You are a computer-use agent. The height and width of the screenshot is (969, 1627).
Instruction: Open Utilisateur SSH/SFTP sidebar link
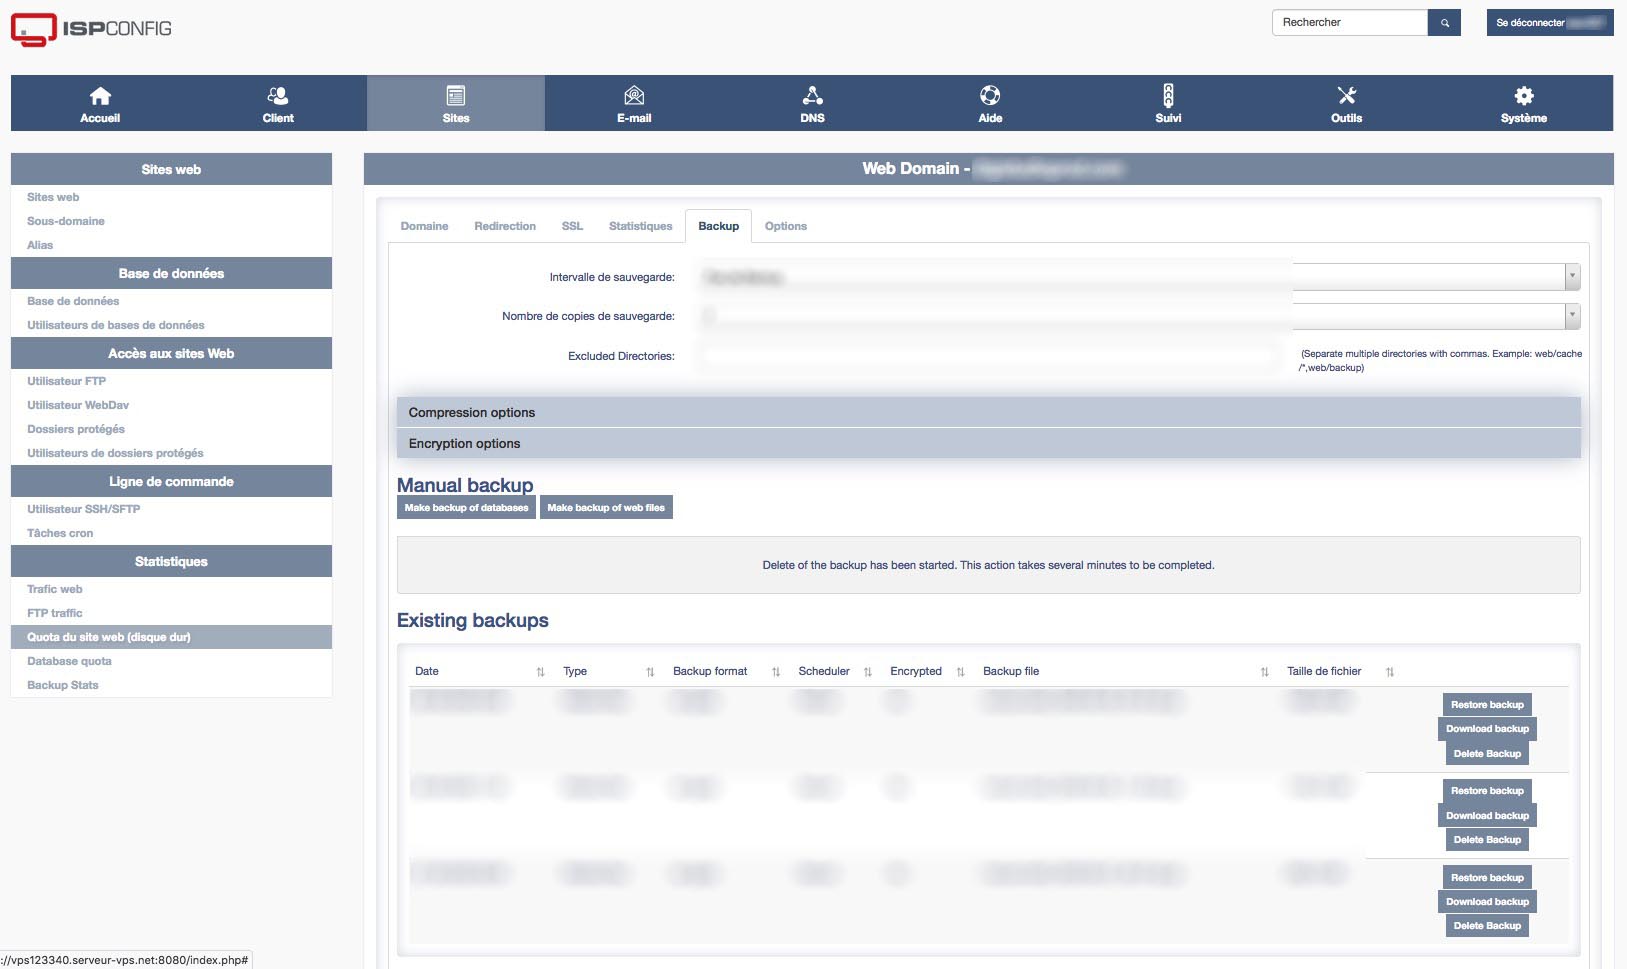(x=84, y=509)
